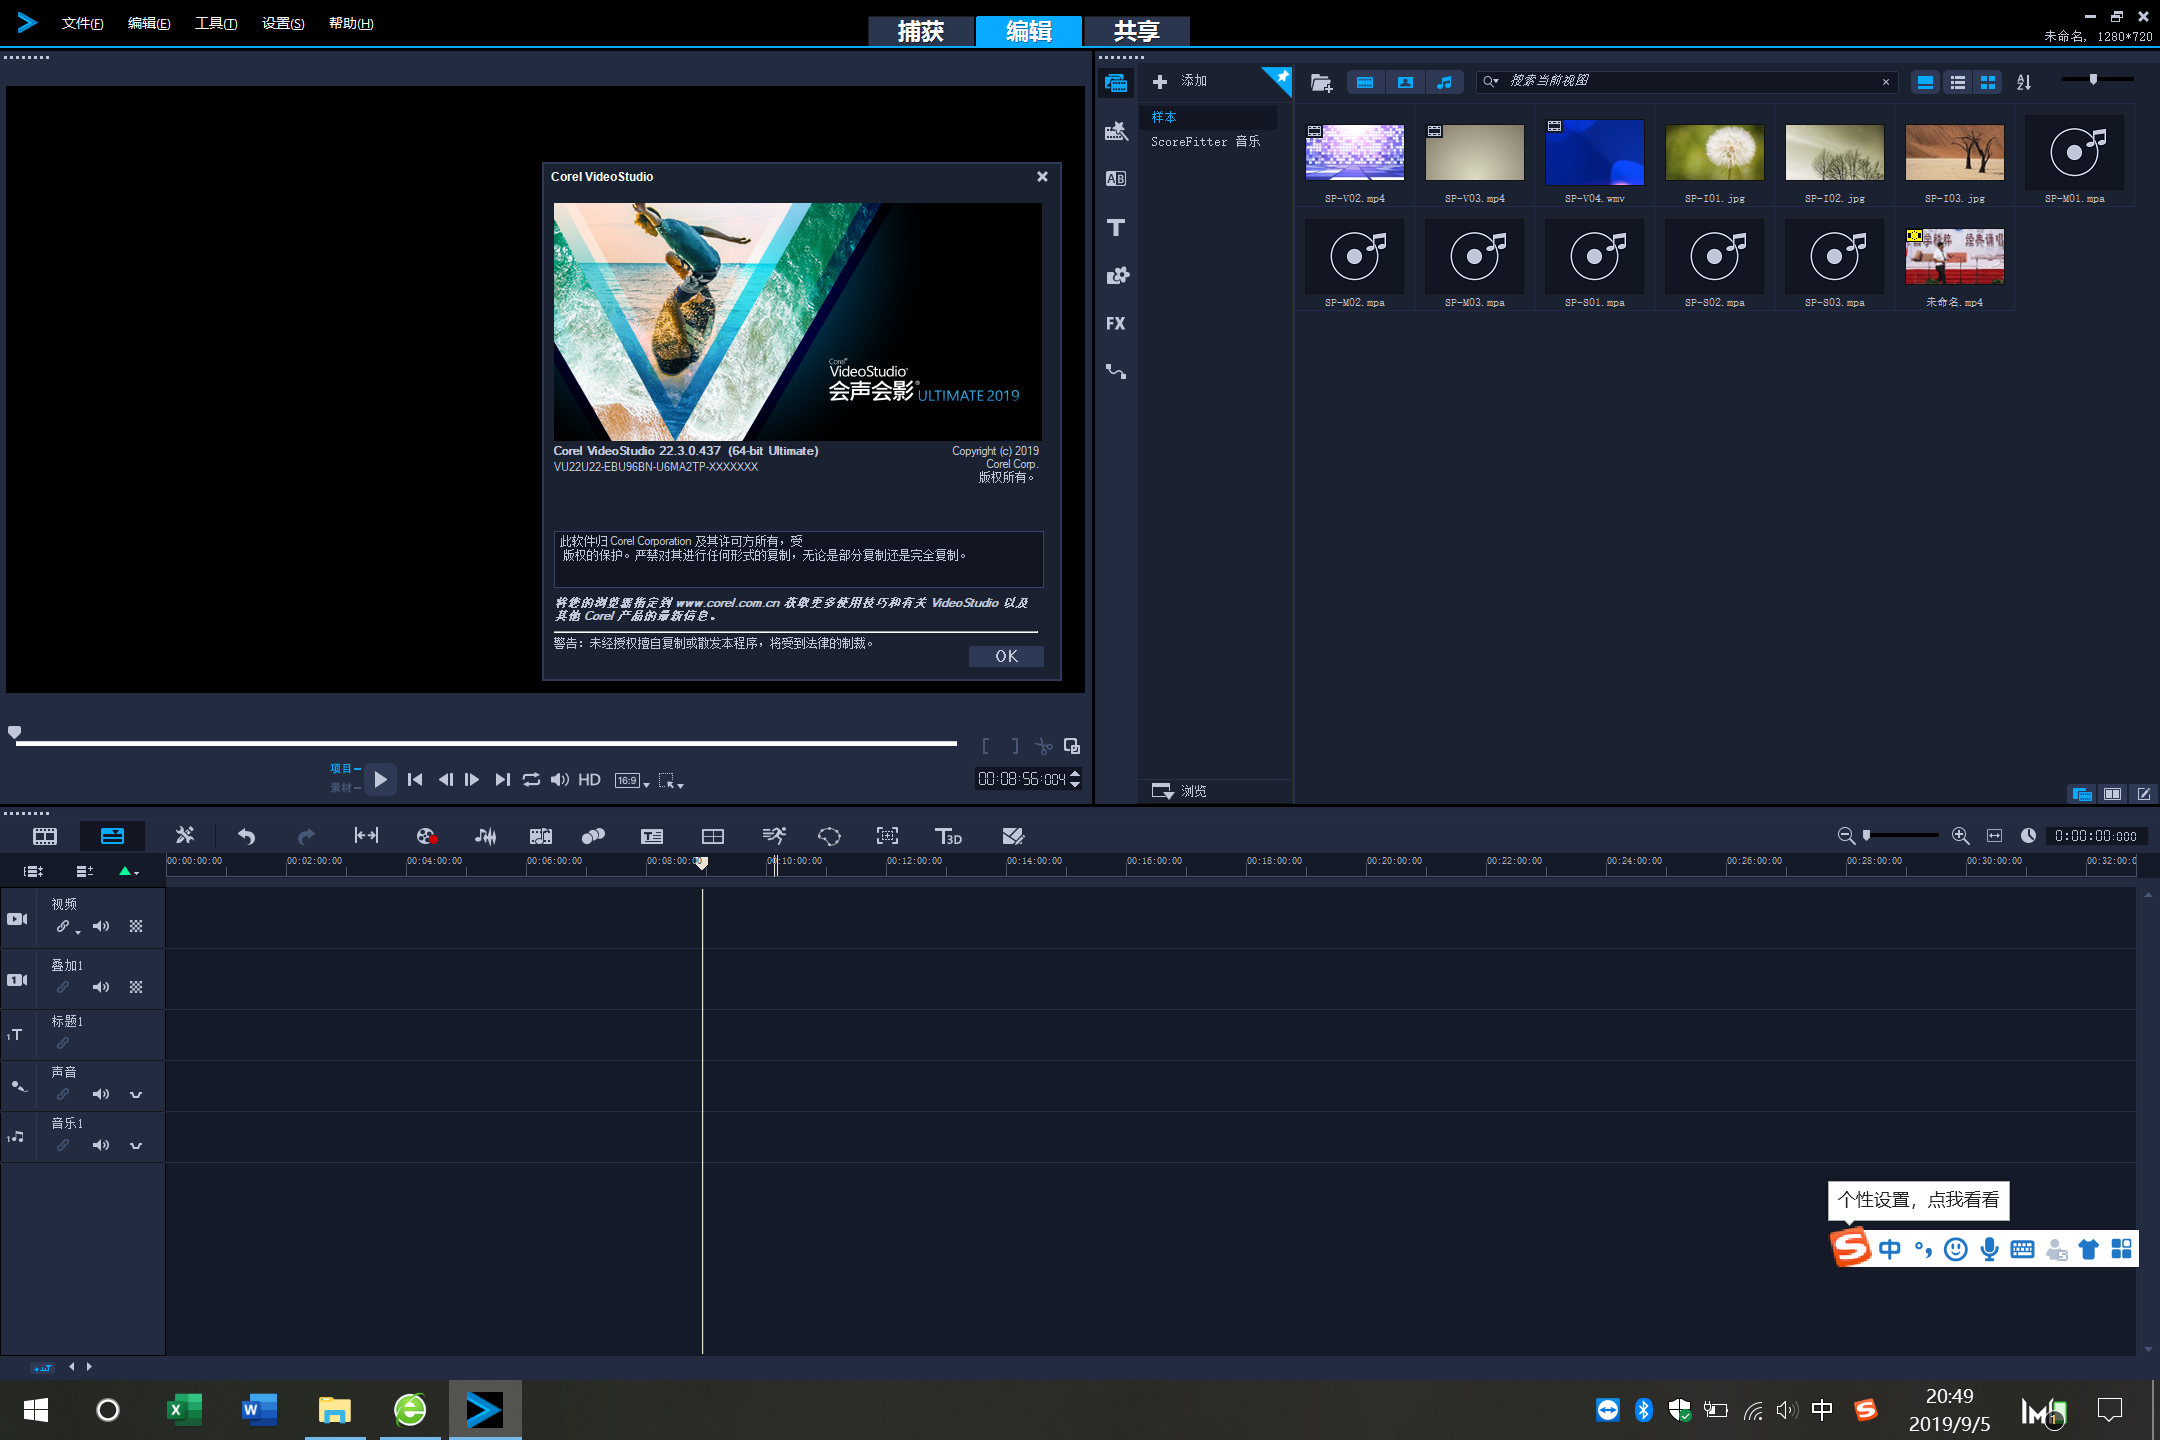Open the search filter dropdown magnifier
Viewport: 2160px width, 1440px height.
[1491, 81]
